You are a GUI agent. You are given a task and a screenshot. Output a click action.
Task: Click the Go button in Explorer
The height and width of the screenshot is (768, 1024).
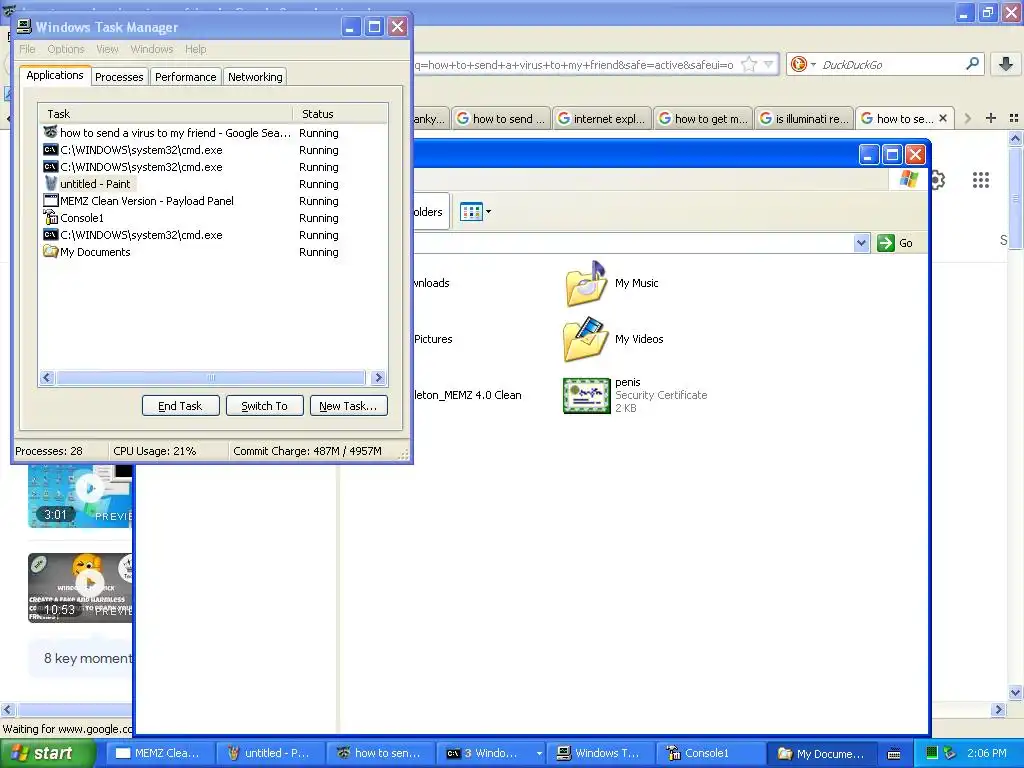895,243
